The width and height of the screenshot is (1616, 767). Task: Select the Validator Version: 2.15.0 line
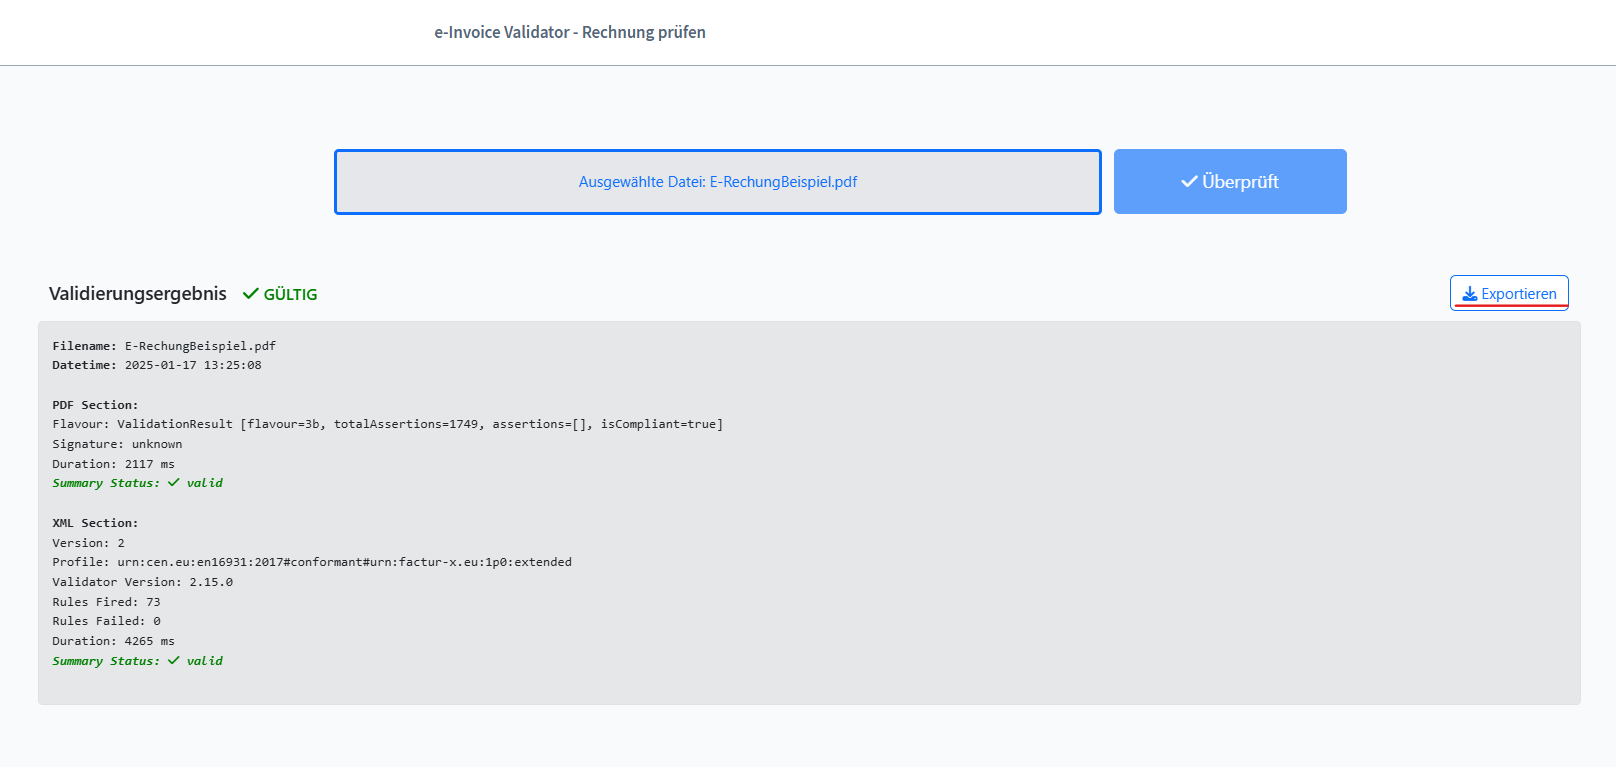(143, 582)
